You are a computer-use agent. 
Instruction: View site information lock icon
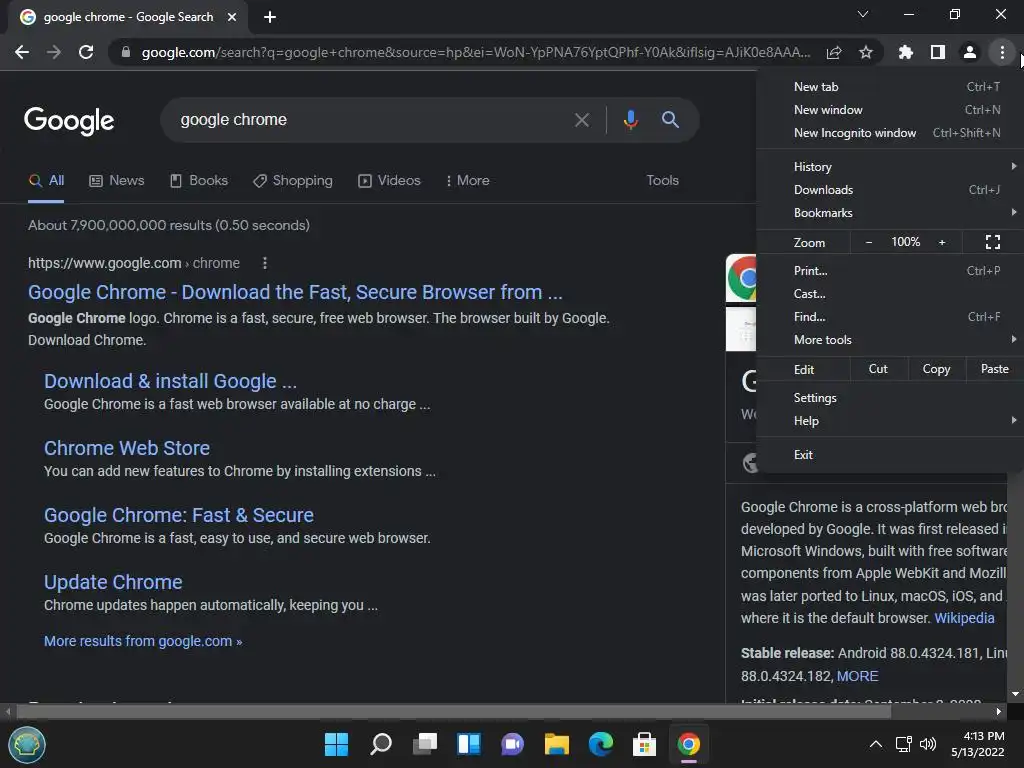coord(126,52)
